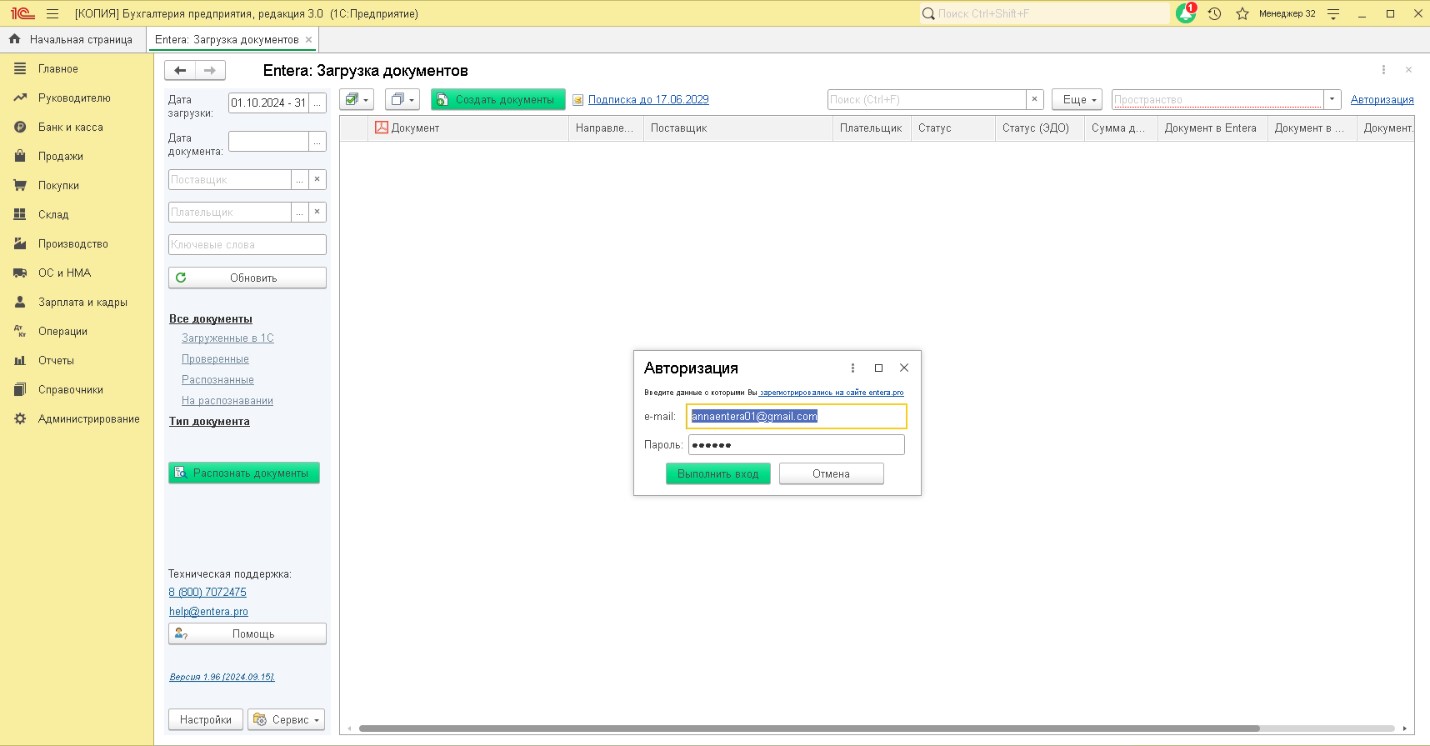The height and width of the screenshot is (746, 1430).
Task: Open selection list for Плательщик filter
Action: pyautogui.click(x=299, y=212)
